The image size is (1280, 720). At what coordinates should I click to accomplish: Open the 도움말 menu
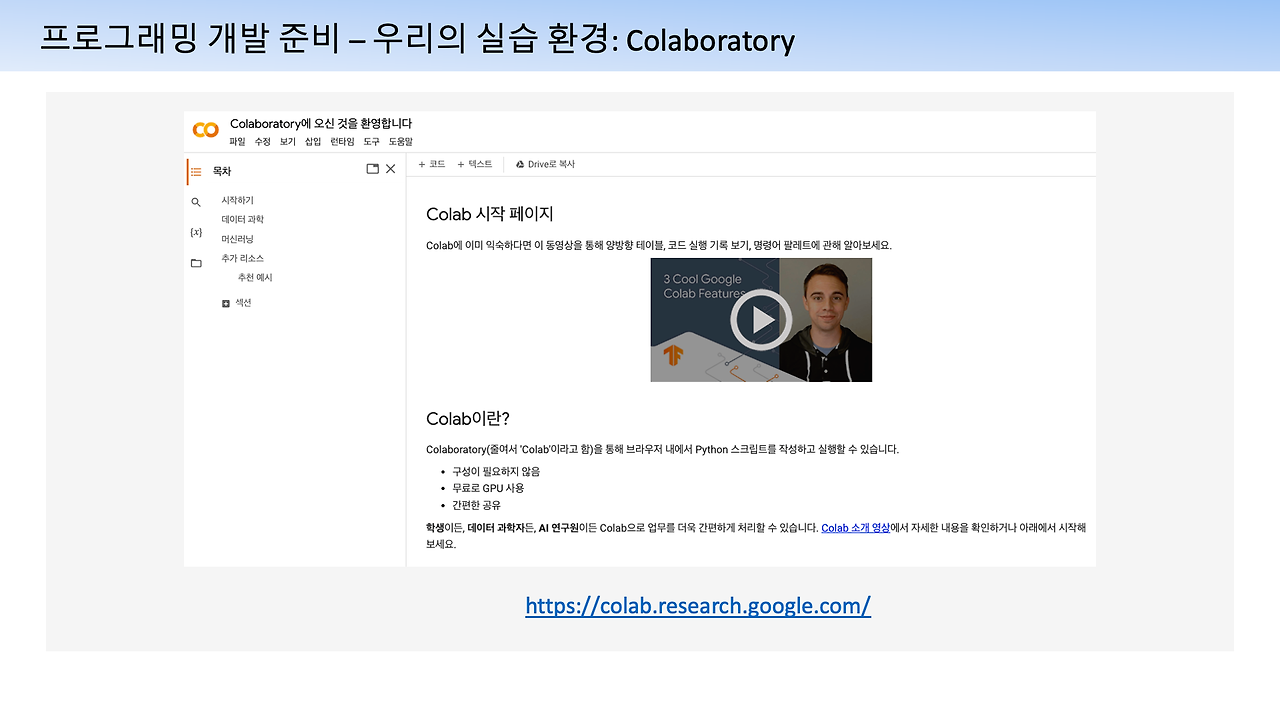[400, 142]
